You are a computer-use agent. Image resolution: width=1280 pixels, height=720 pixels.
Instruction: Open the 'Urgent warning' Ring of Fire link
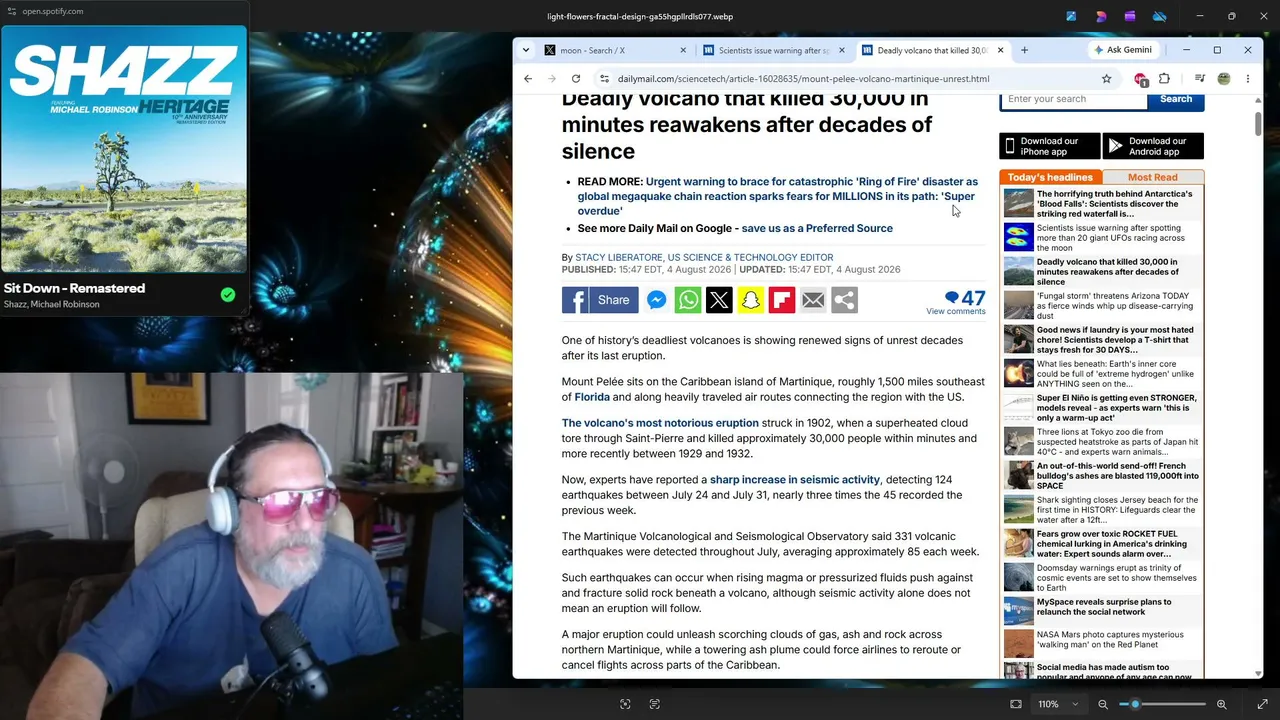[776, 196]
